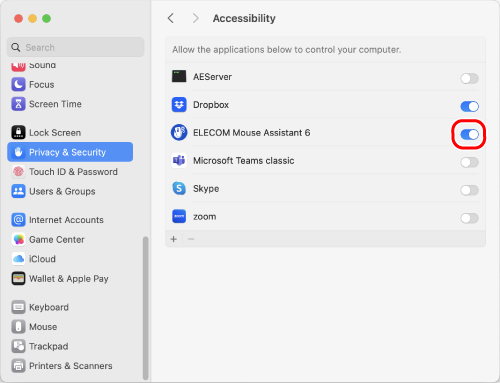Enable the AEServer accessibility toggle
500x383 pixels.
(469, 79)
